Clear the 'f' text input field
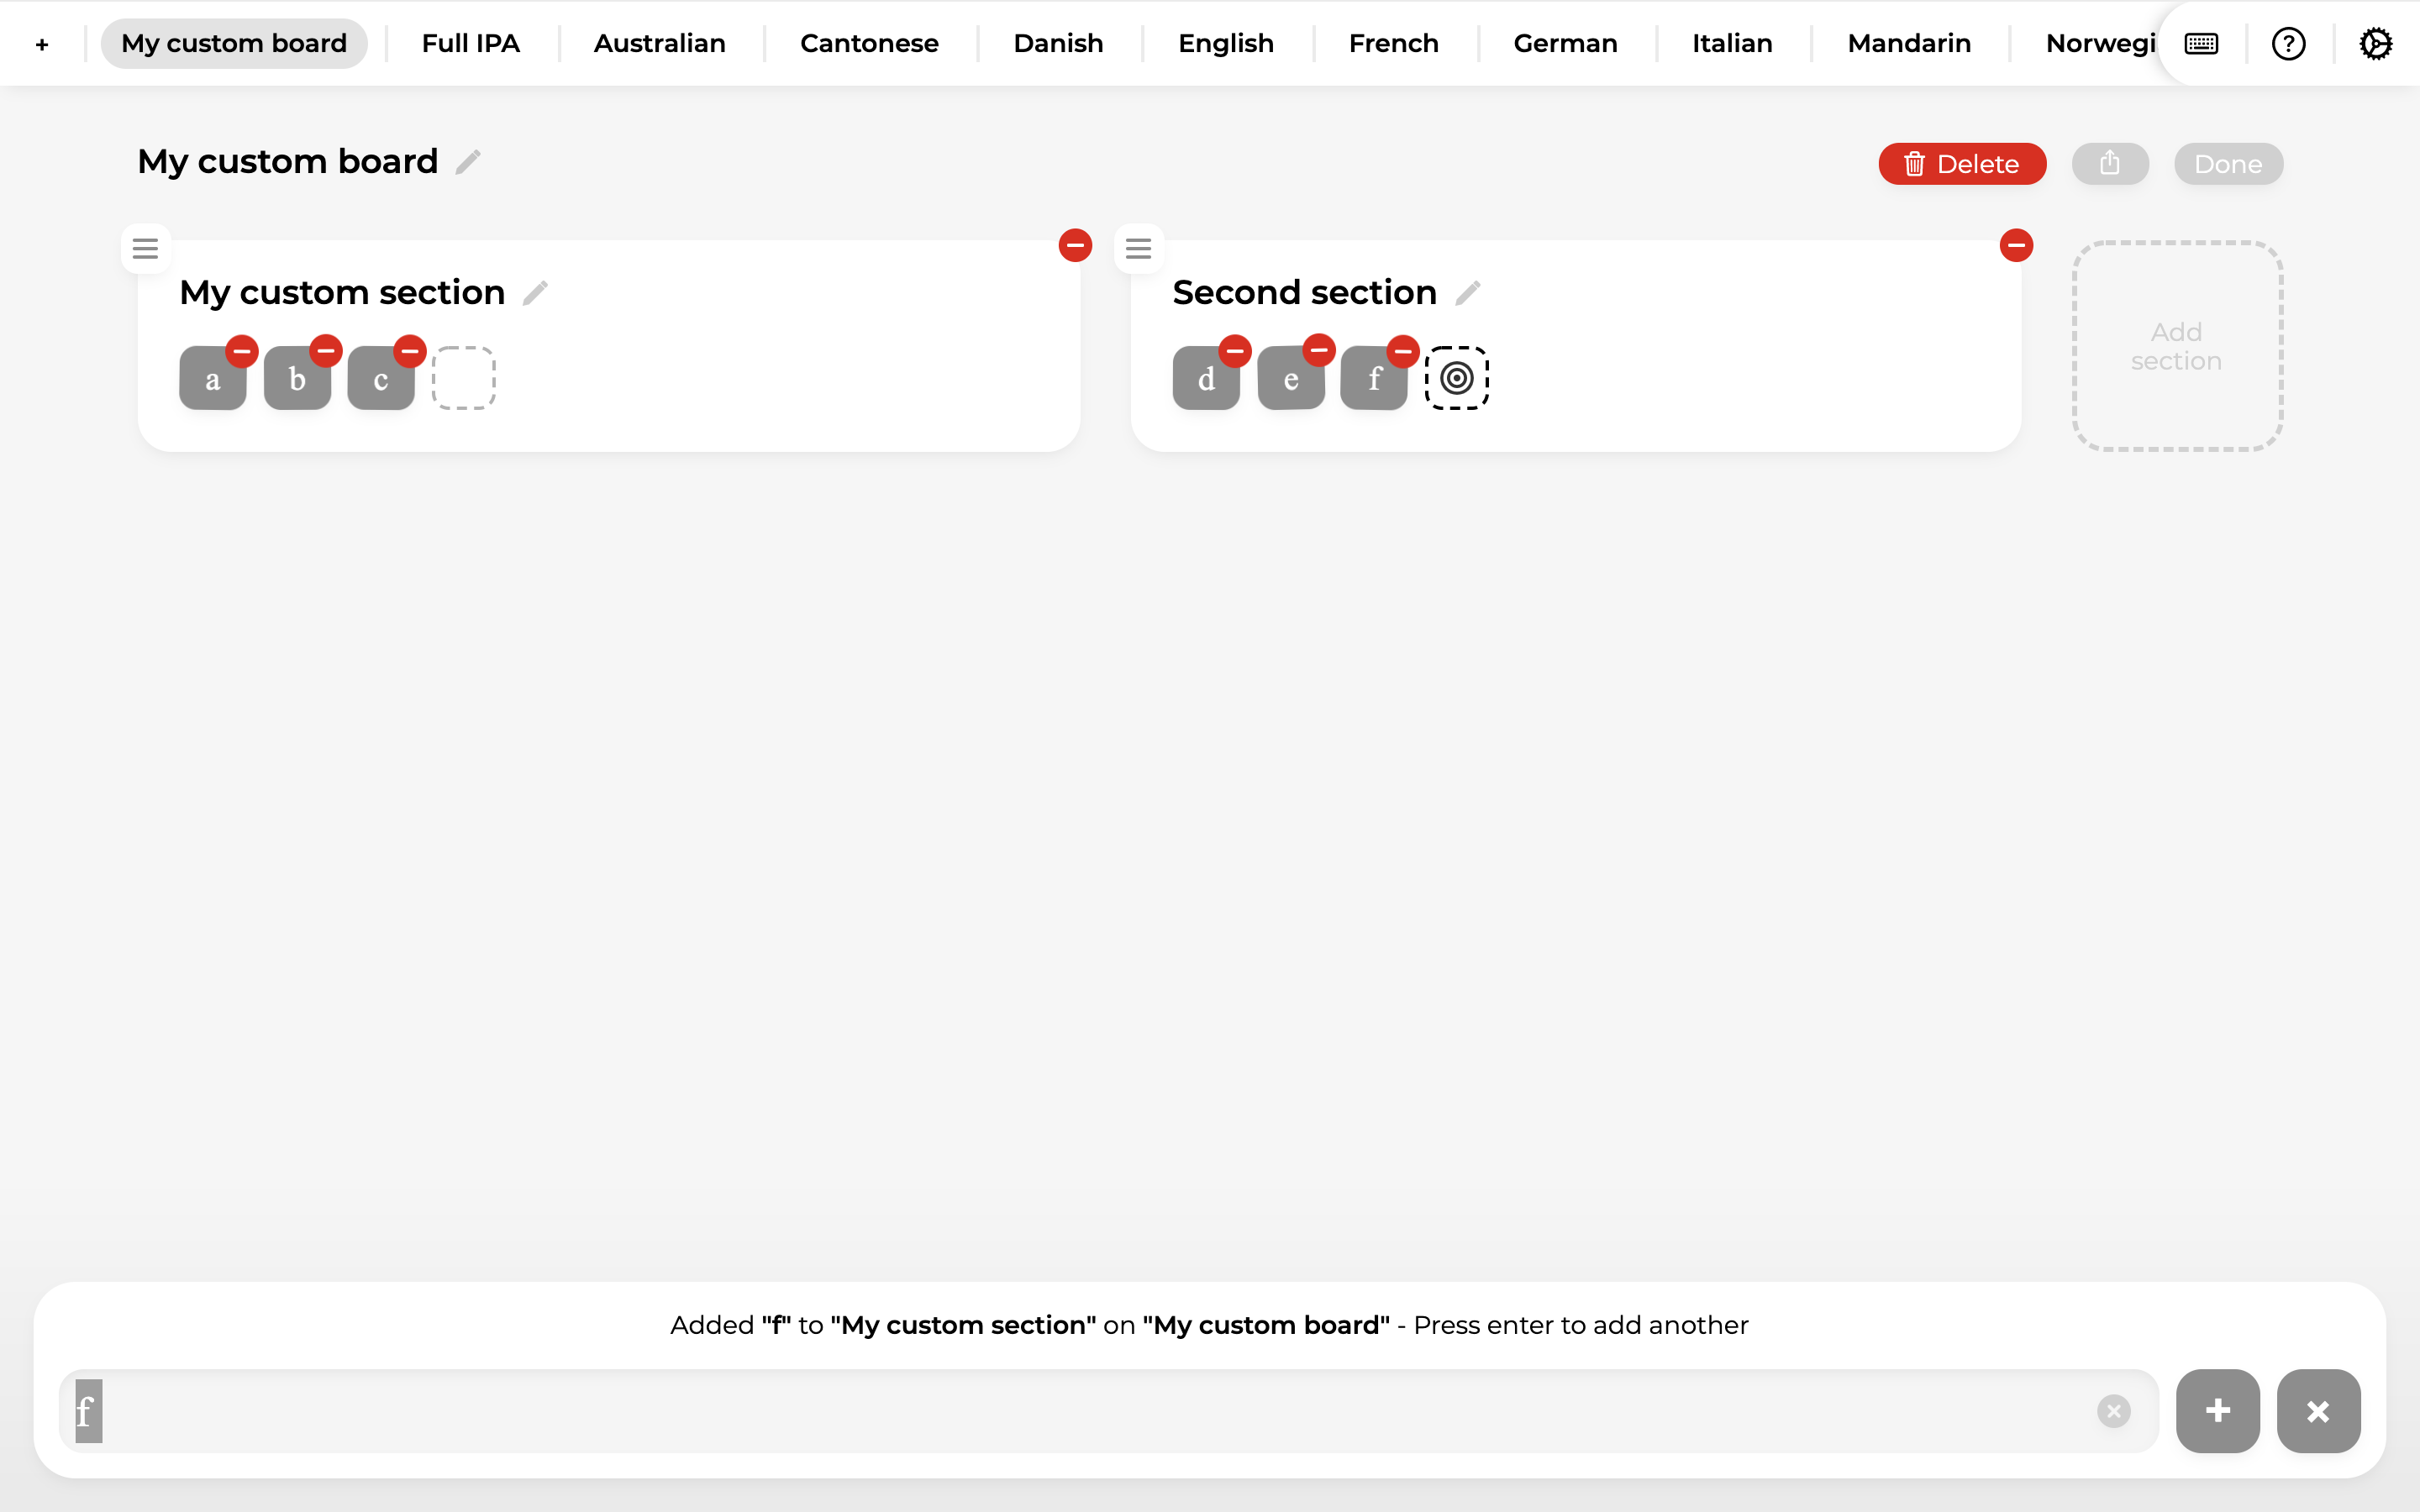 point(2114,1410)
